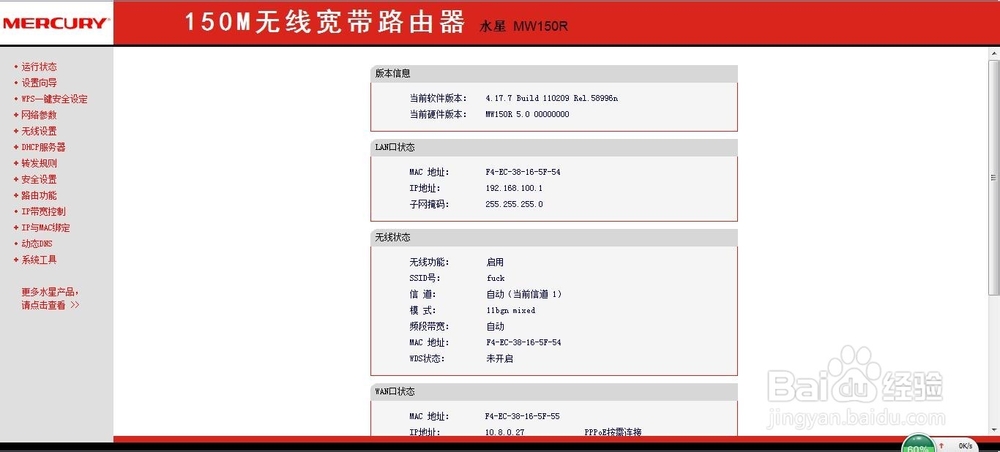Expand the 网络参数 menu
The height and width of the screenshot is (452, 1000).
pos(39,115)
